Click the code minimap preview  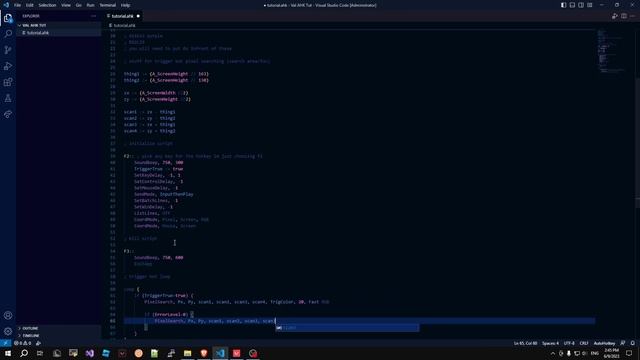(x=612, y=51)
